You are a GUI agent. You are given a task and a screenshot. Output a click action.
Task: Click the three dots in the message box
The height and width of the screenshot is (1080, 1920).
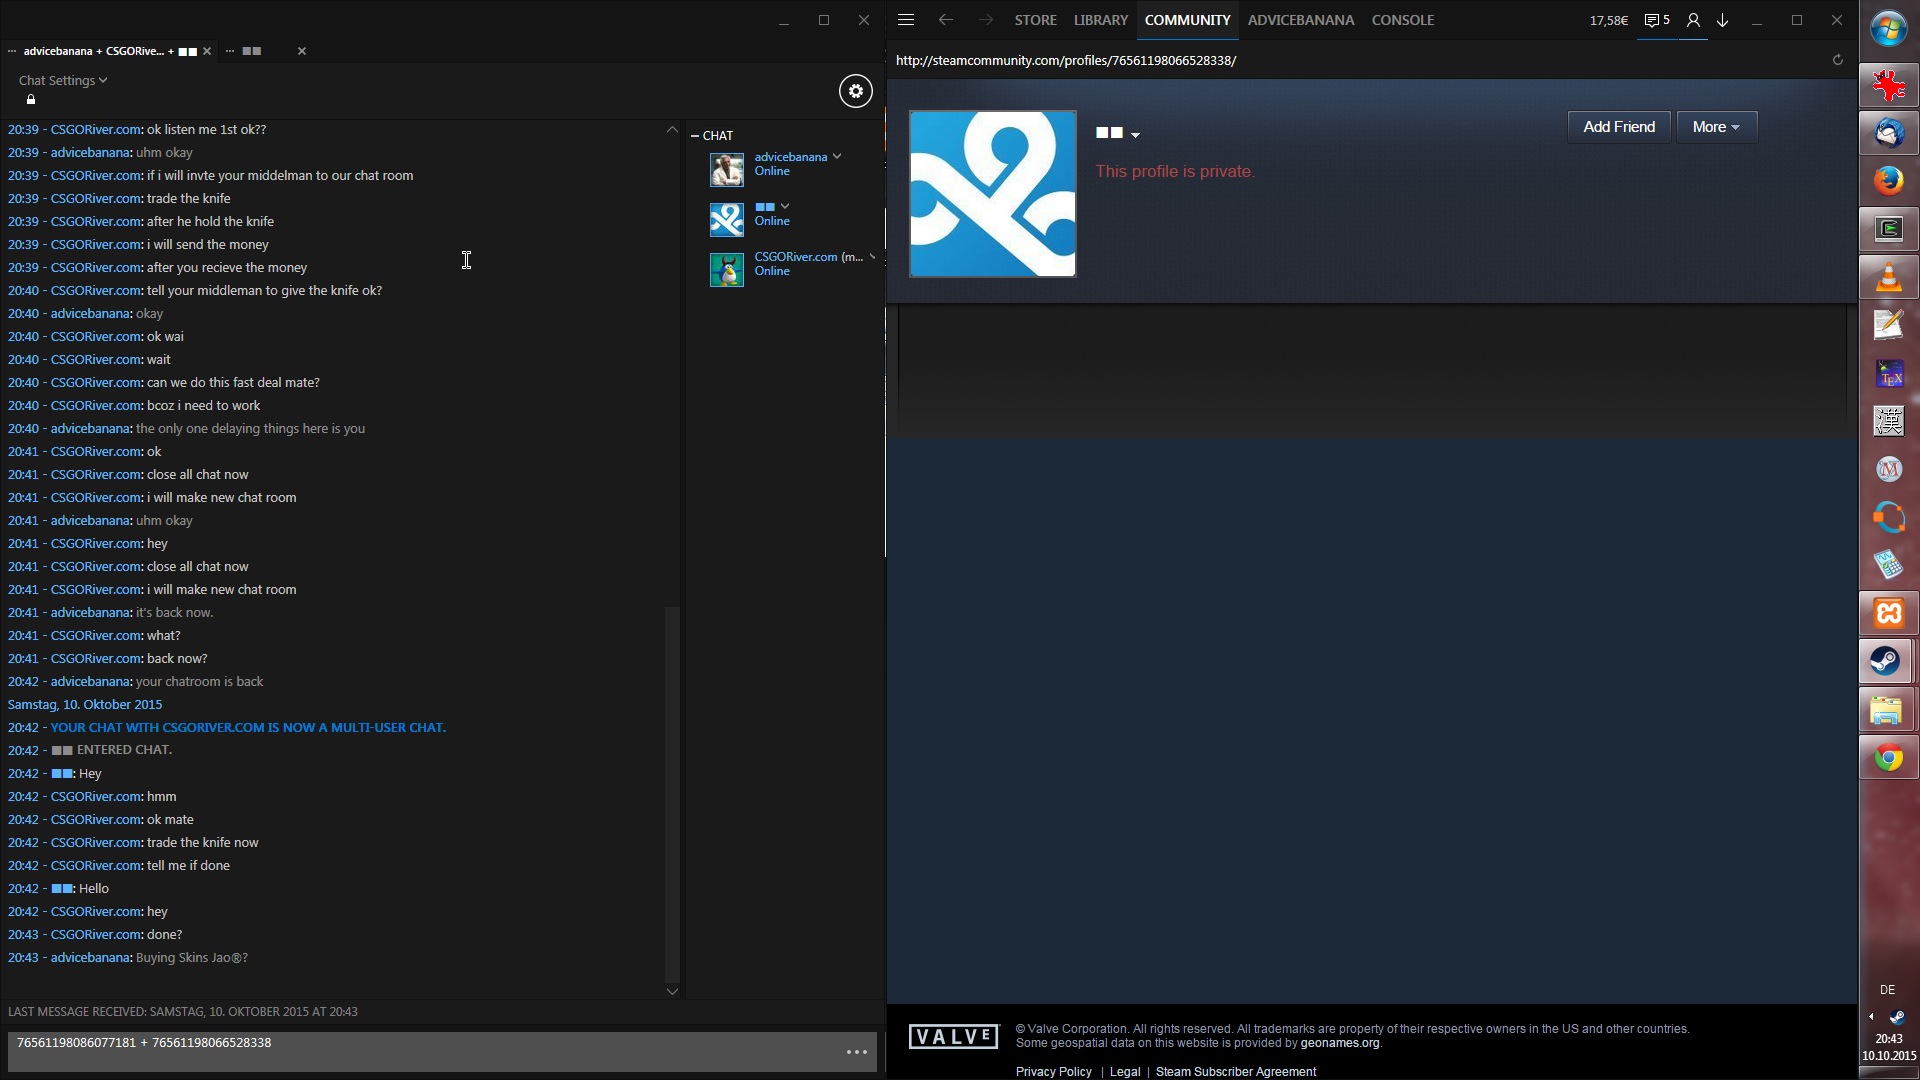857,1051
